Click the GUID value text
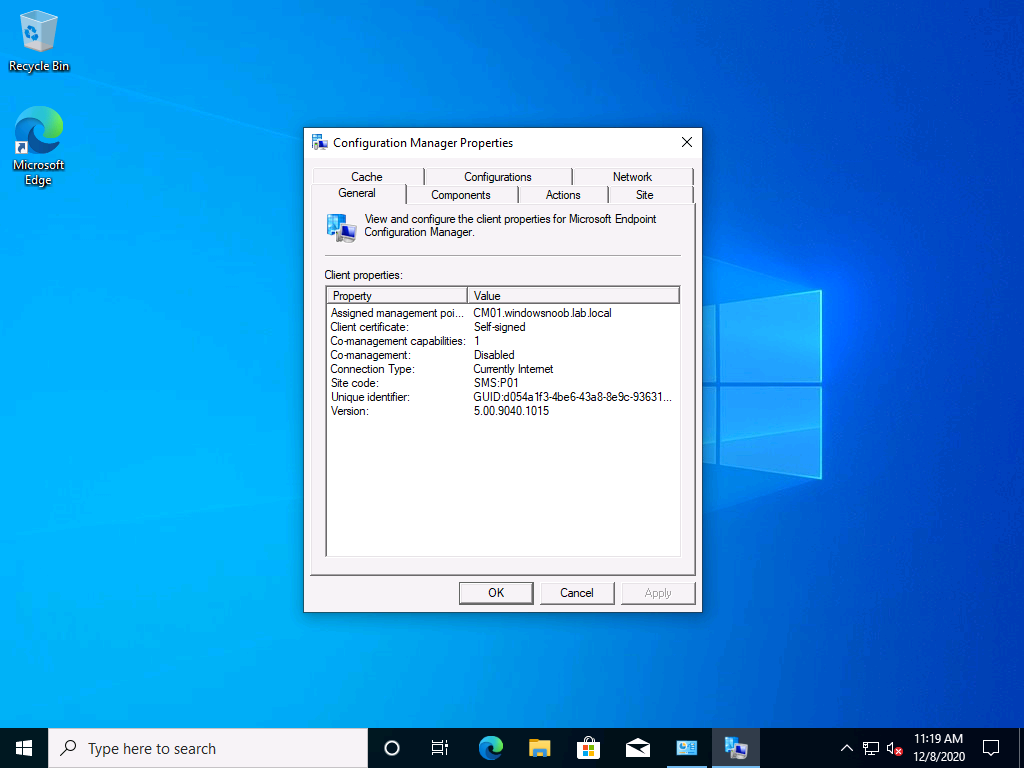 tap(573, 397)
